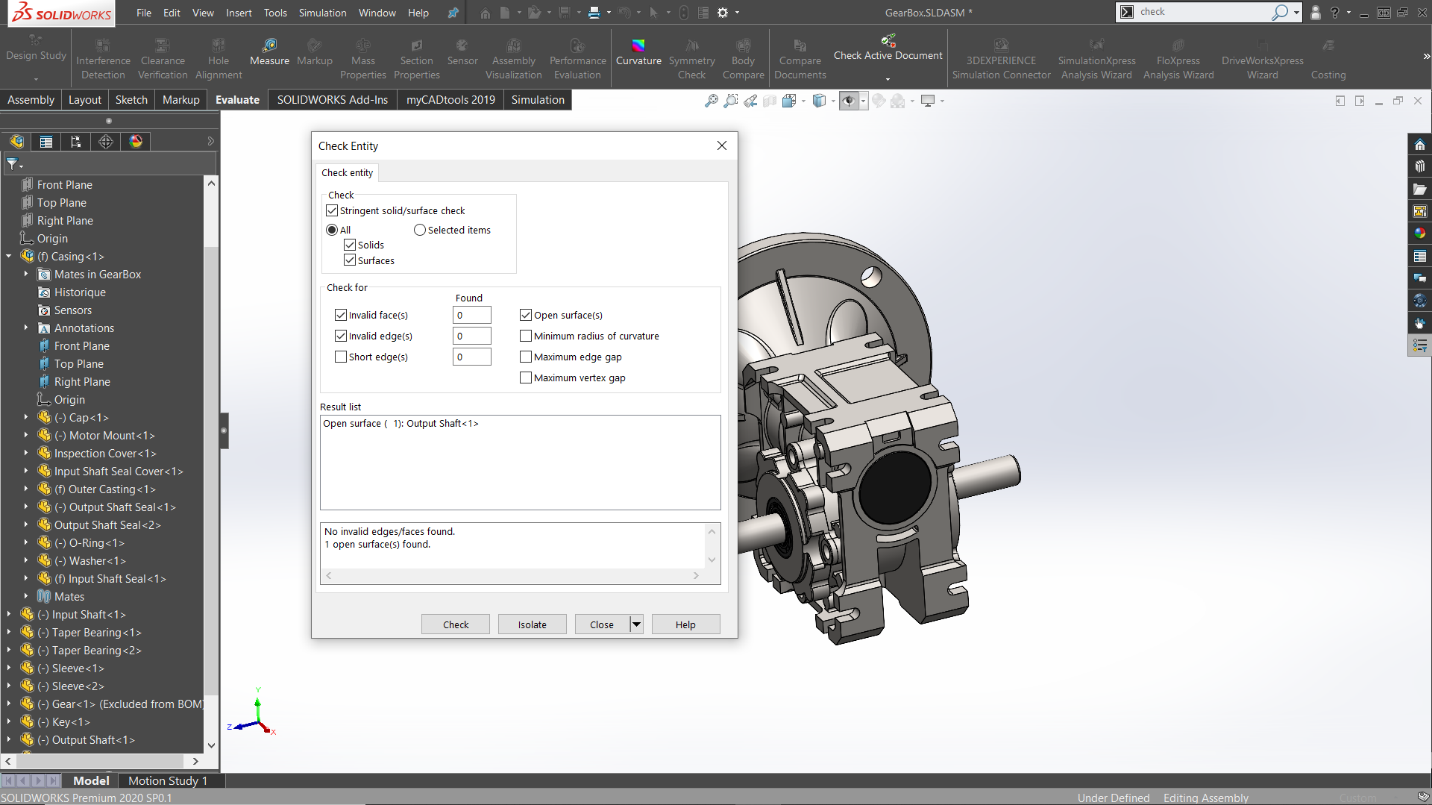The height and width of the screenshot is (805, 1432).
Task: Click the Short edge(s) found value field
Action: 472,357
